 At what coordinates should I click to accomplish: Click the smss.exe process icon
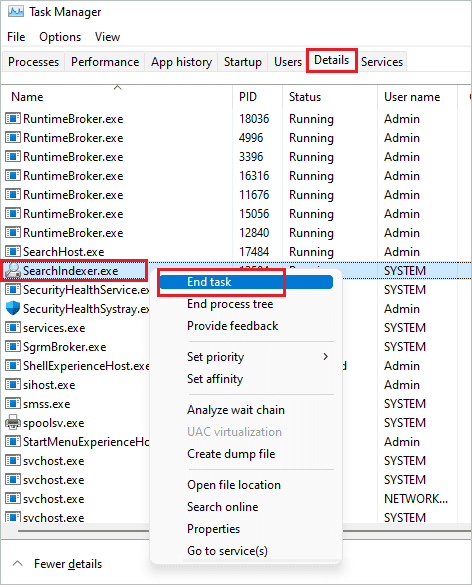(12, 404)
